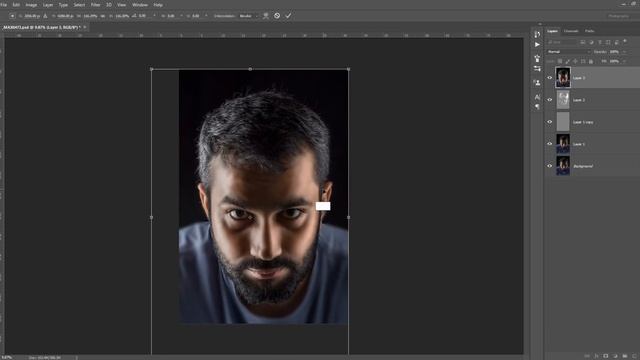Open the Opacity slider dropdown arrow

click(625, 52)
